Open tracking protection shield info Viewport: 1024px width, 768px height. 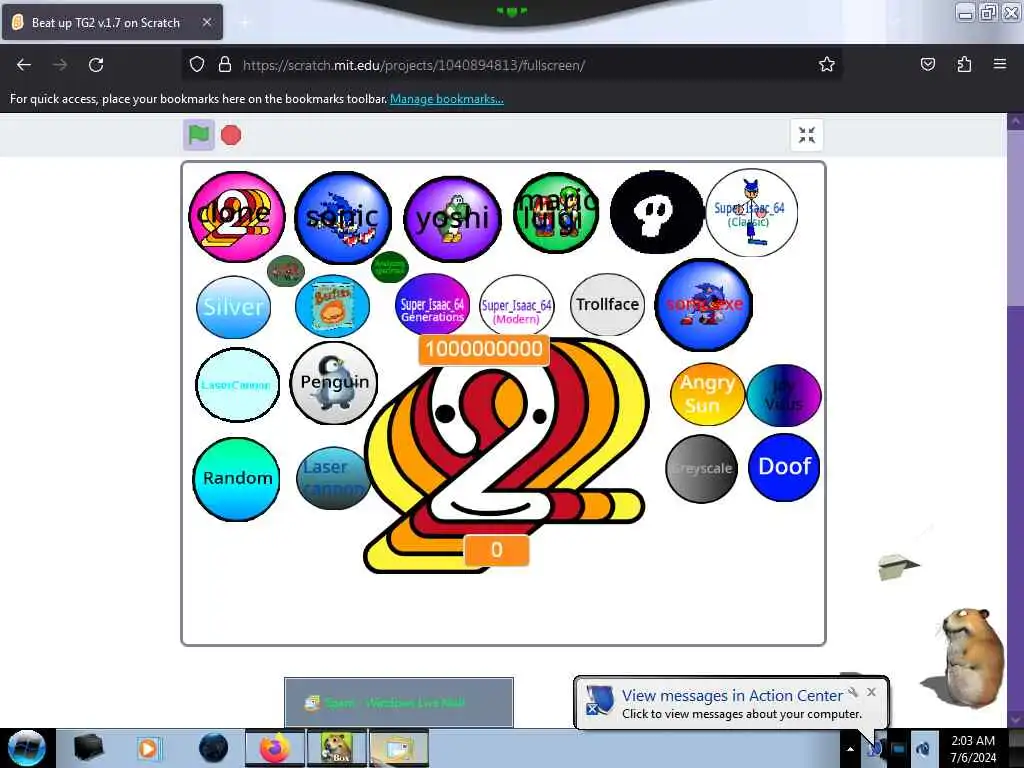[197, 65]
